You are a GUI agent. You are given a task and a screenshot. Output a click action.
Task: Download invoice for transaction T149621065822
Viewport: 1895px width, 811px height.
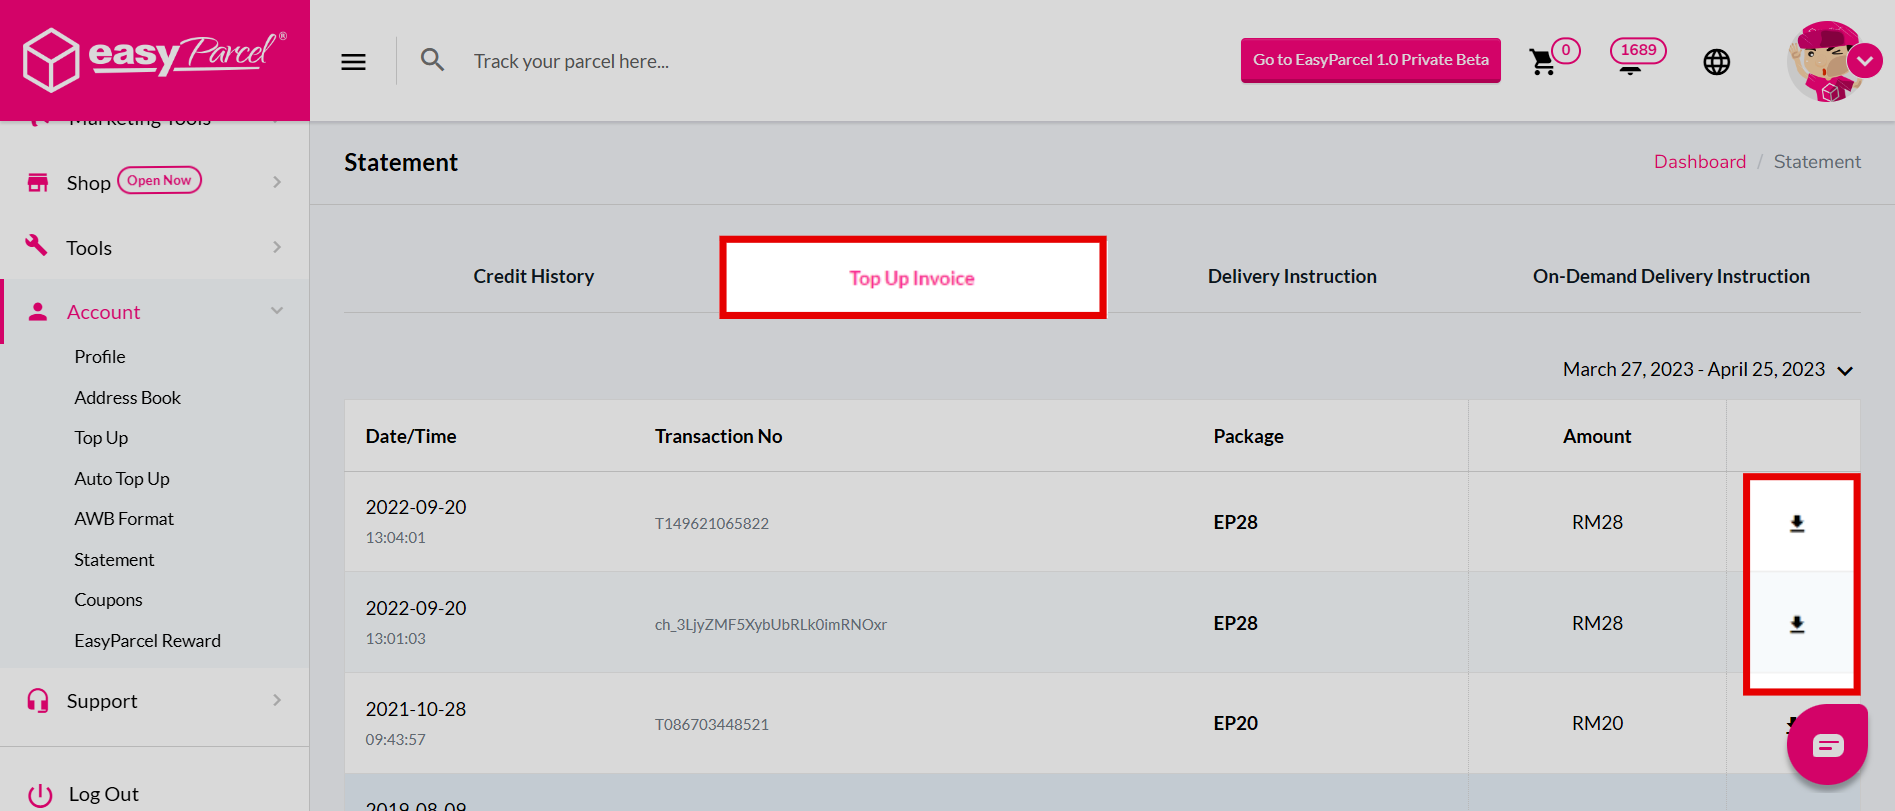pos(1797,523)
